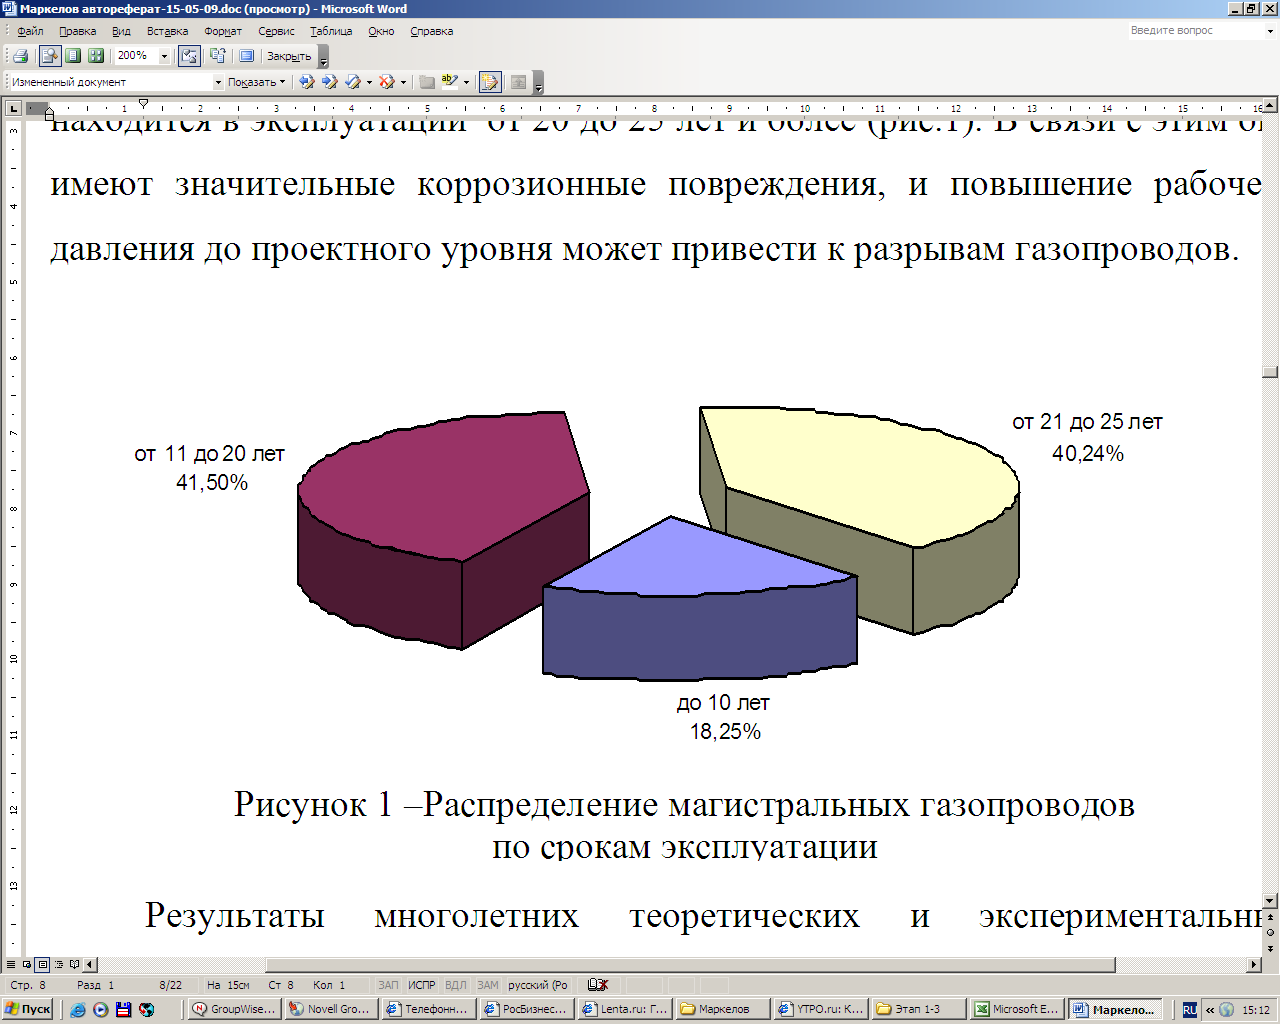Toggle the Magnifier tool
This screenshot has width=1280, height=1024.
(x=49, y=56)
